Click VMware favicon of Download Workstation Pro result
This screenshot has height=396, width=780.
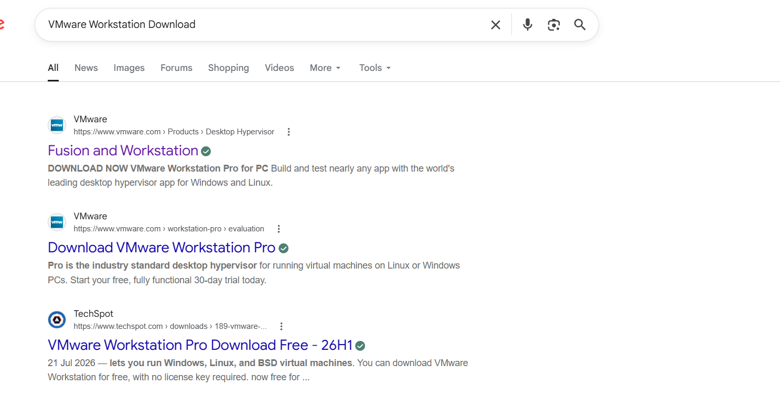pos(57,222)
